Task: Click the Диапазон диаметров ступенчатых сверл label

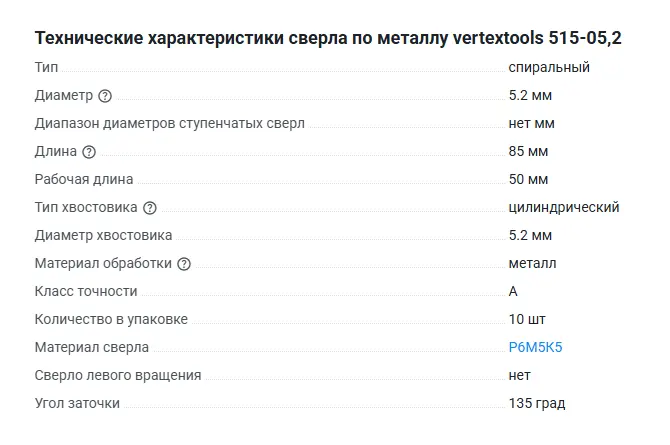Action: click(169, 123)
